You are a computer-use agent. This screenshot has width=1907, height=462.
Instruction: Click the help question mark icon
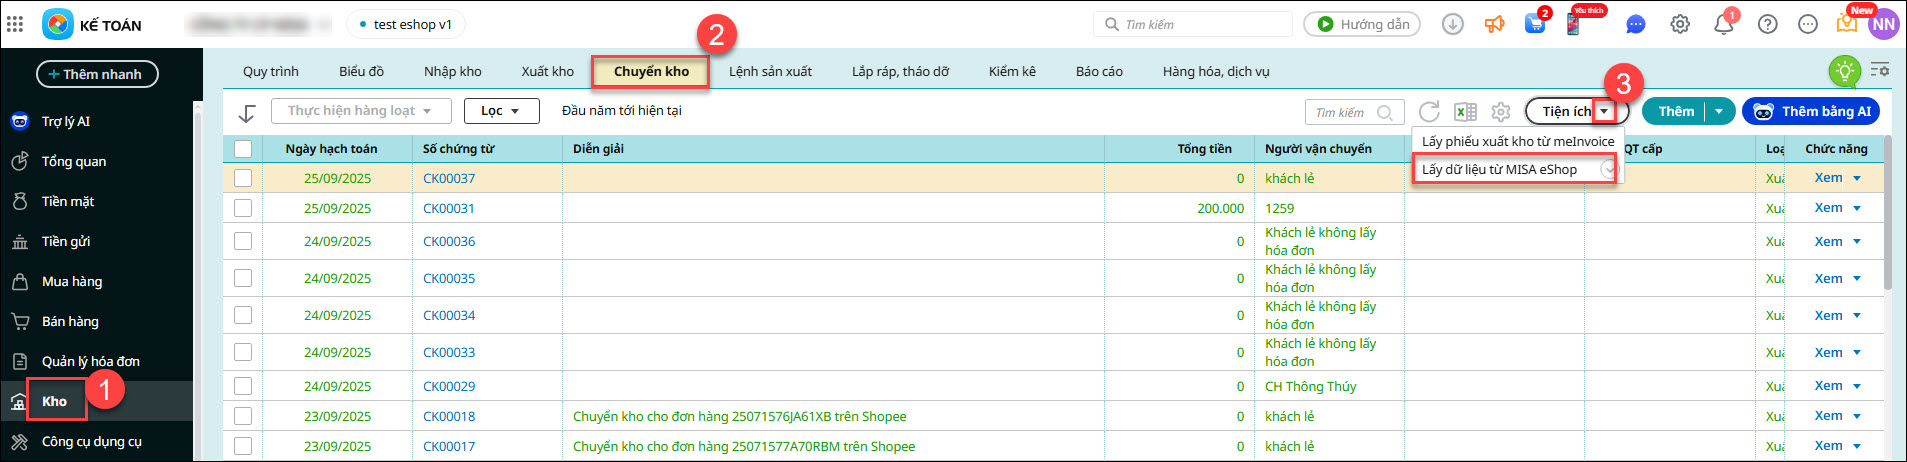1768,24
